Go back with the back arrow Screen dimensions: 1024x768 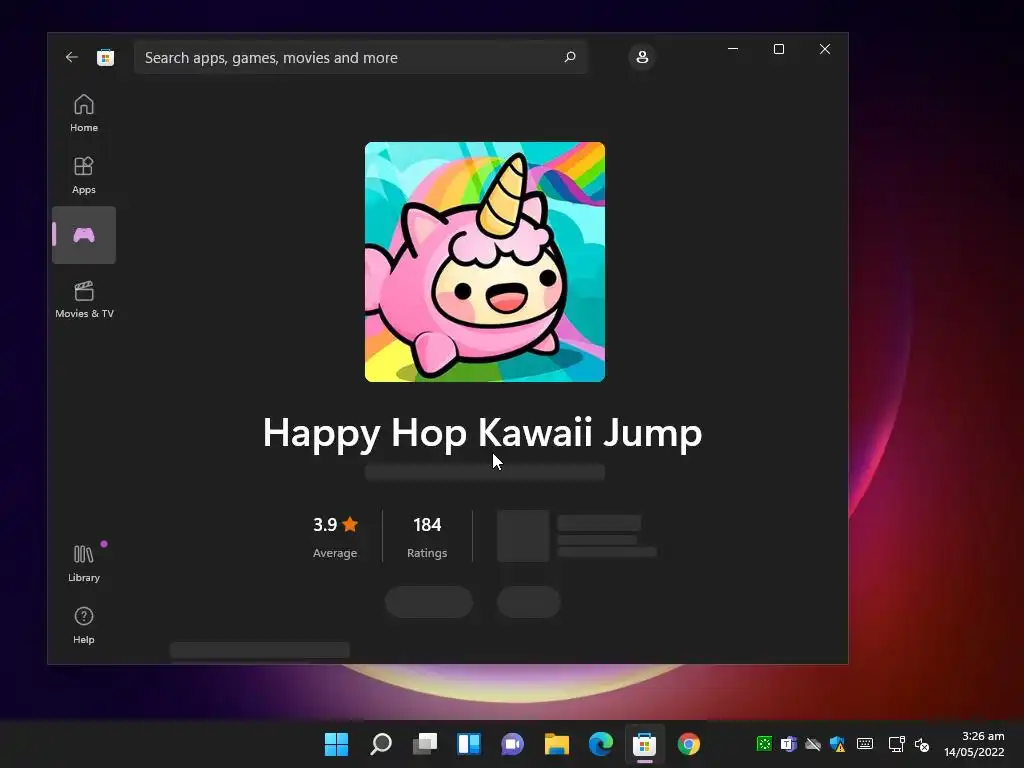[x=72, y=57]
